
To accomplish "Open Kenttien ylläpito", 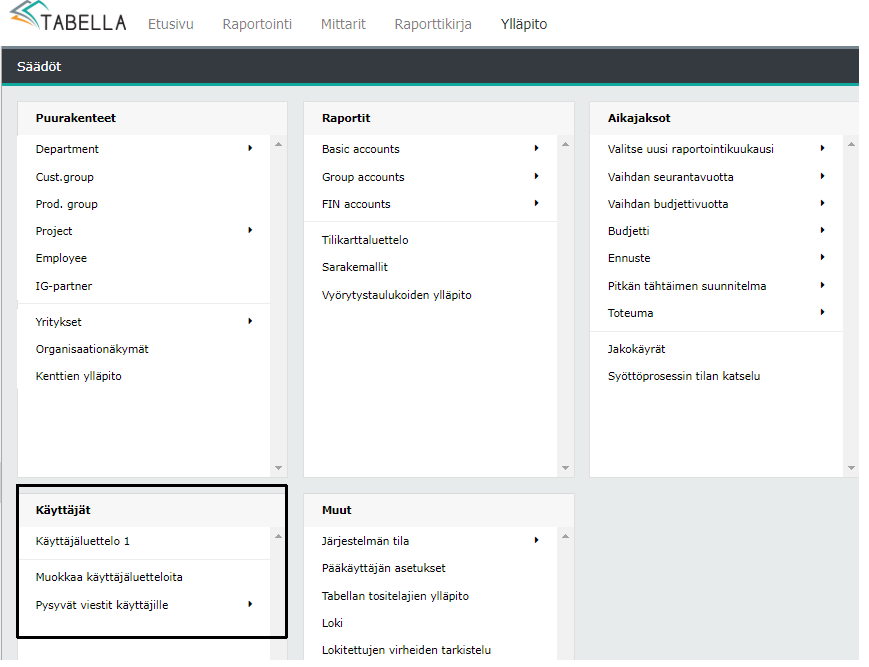I will pos(79,376).
